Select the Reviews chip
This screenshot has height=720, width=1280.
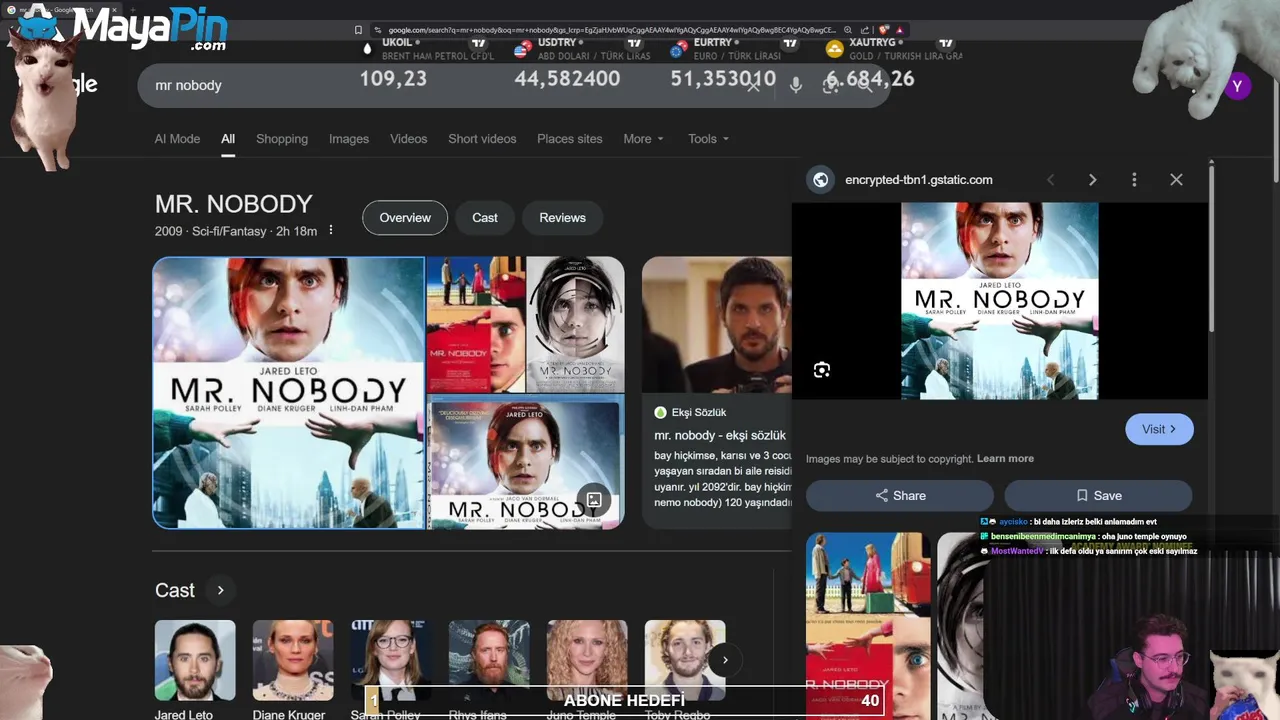[562, 218]
